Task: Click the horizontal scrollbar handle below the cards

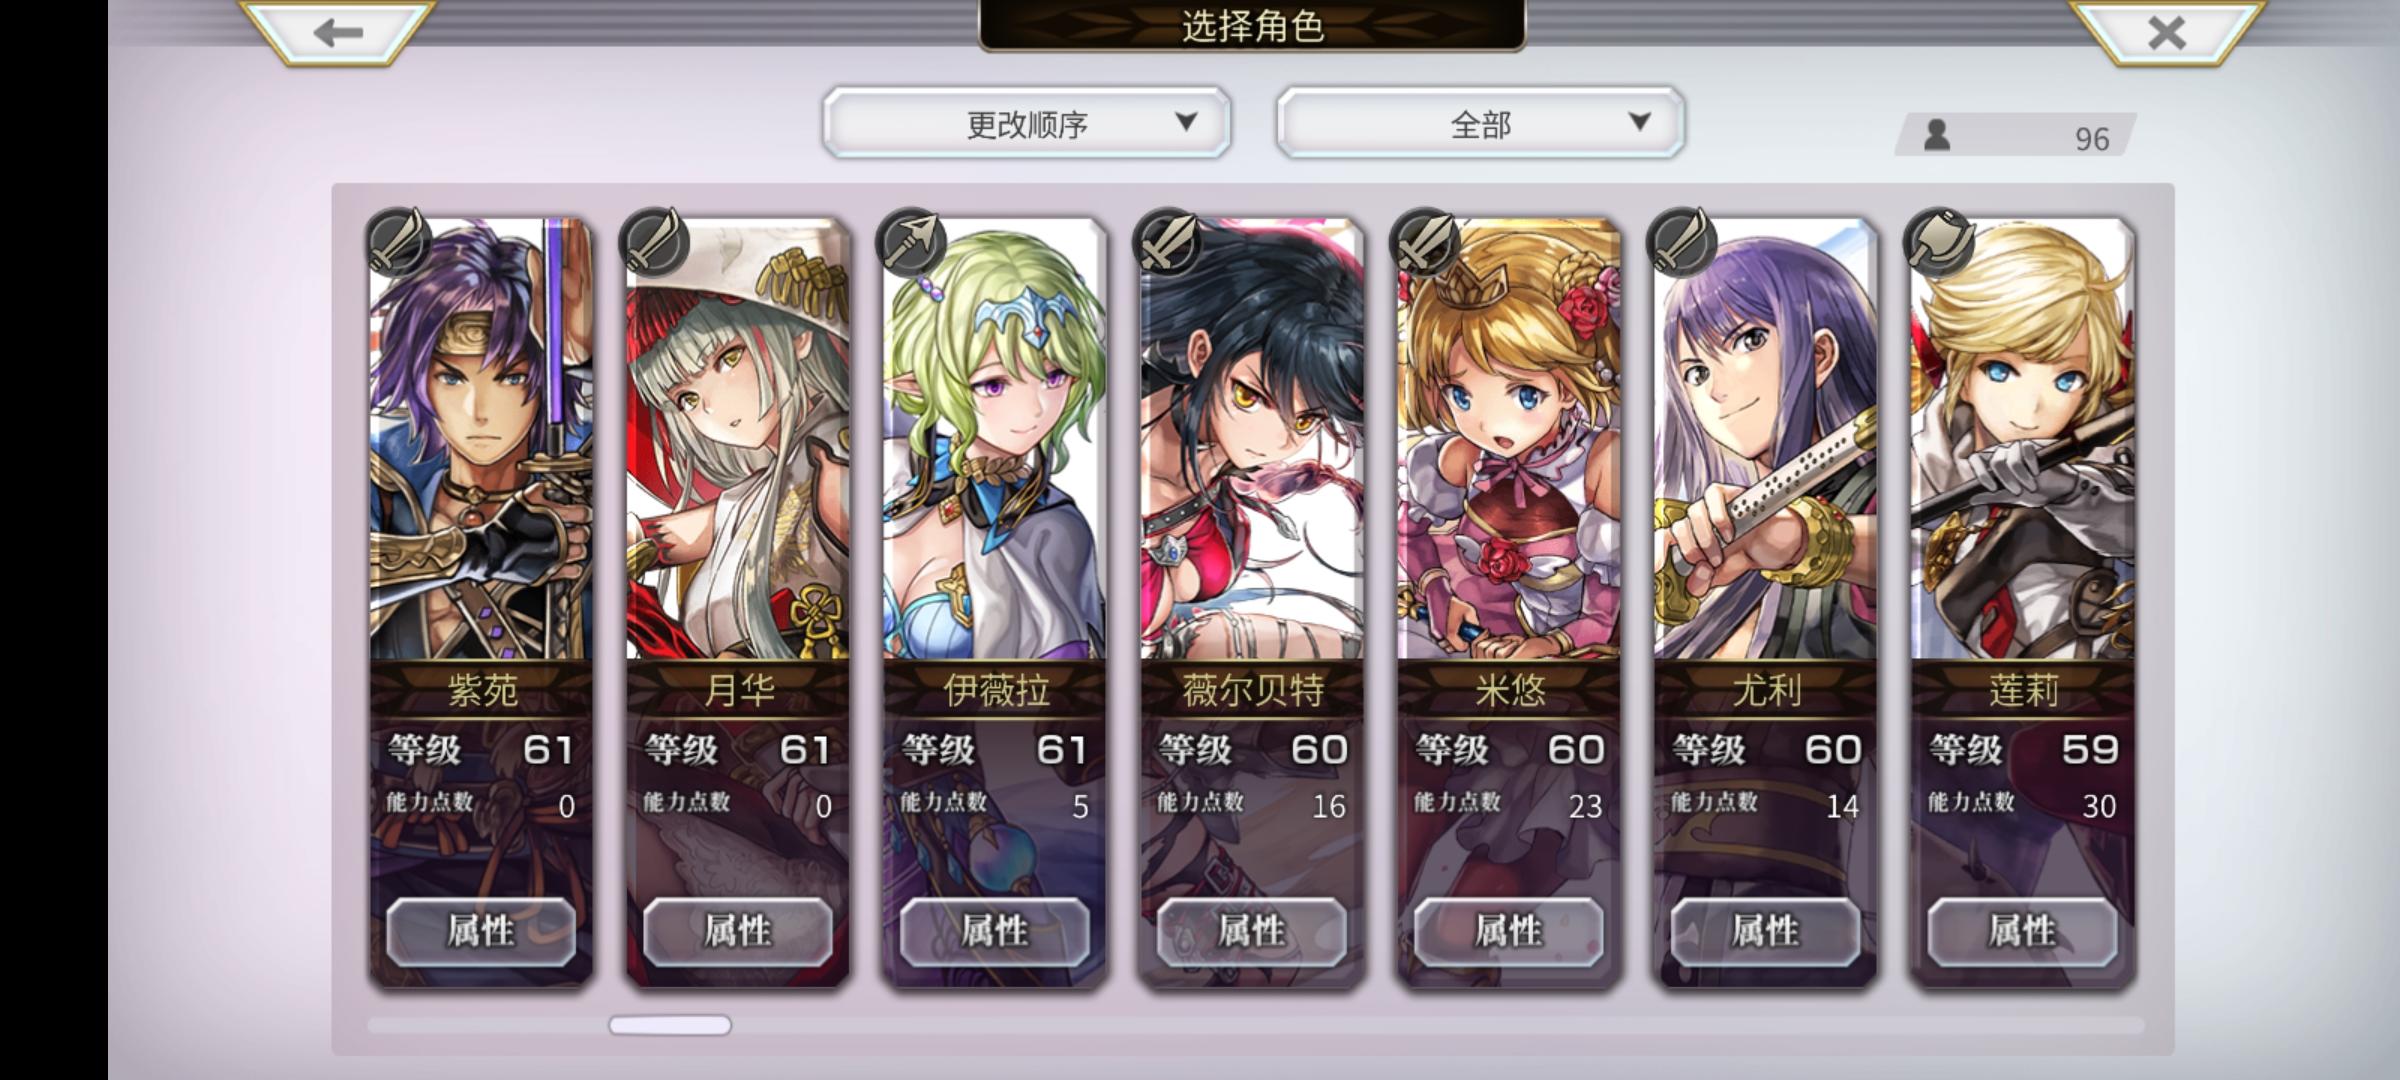Action: 670,1025
